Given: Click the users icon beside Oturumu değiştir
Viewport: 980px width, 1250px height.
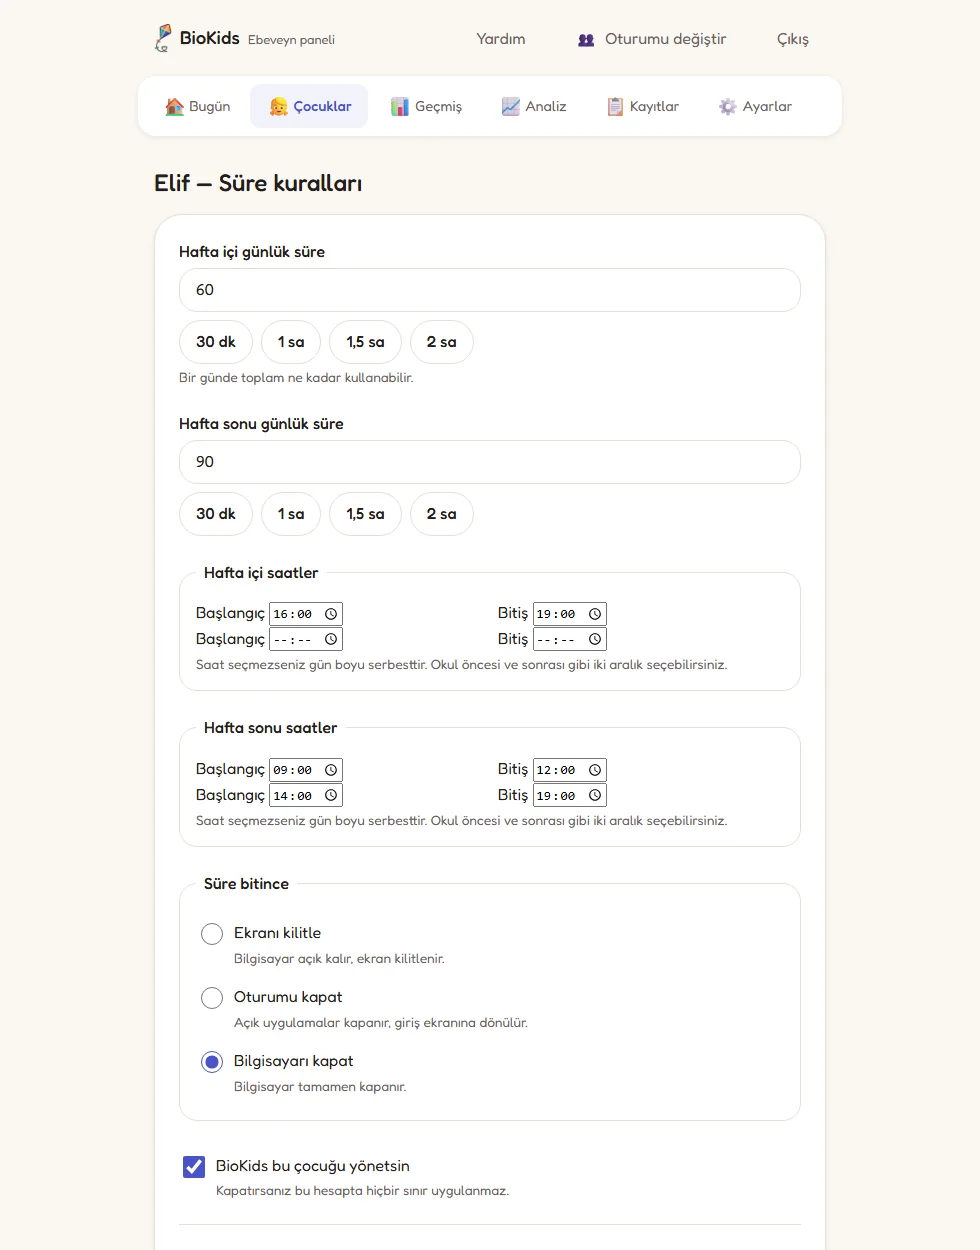Looking at the screenshot, I should (586, 40).
